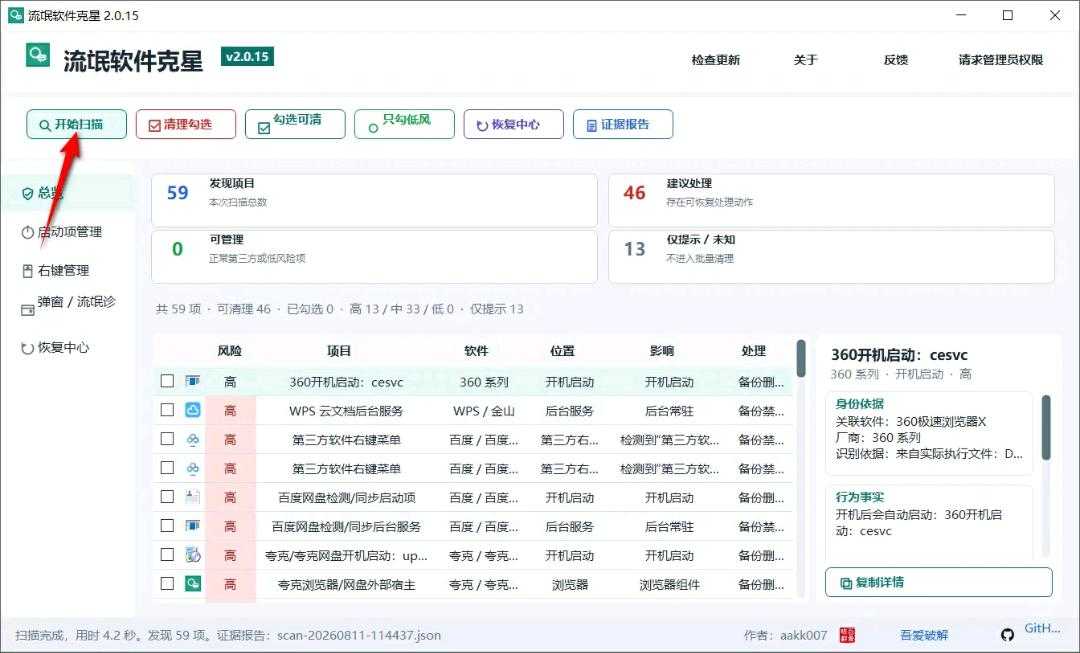
Task: Click the Baidu icon of the second 第三方软件右键菜单 row
Action: coord(193,468)
